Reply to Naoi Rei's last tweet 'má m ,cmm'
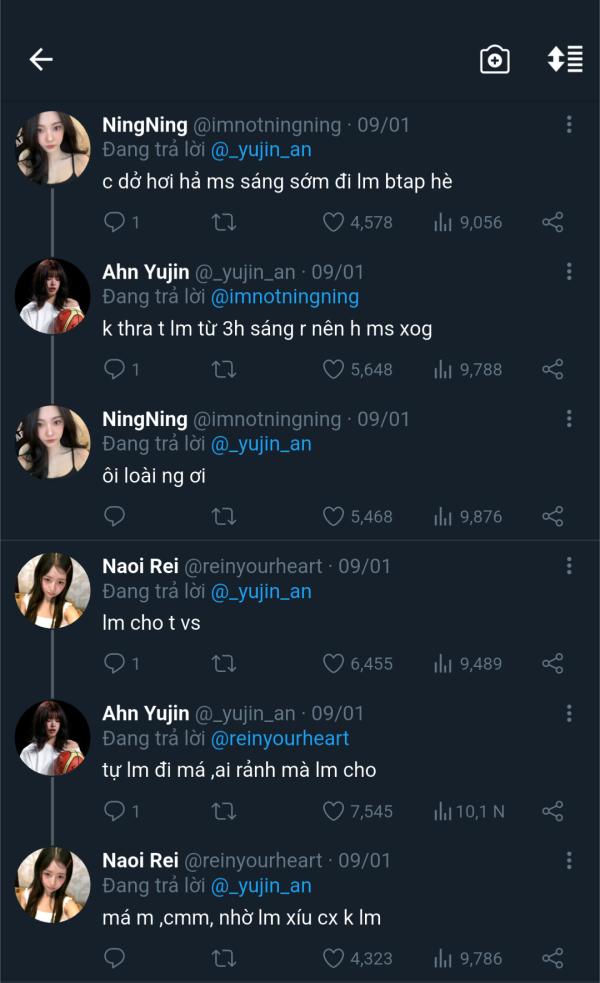 (x=115, y=958)
